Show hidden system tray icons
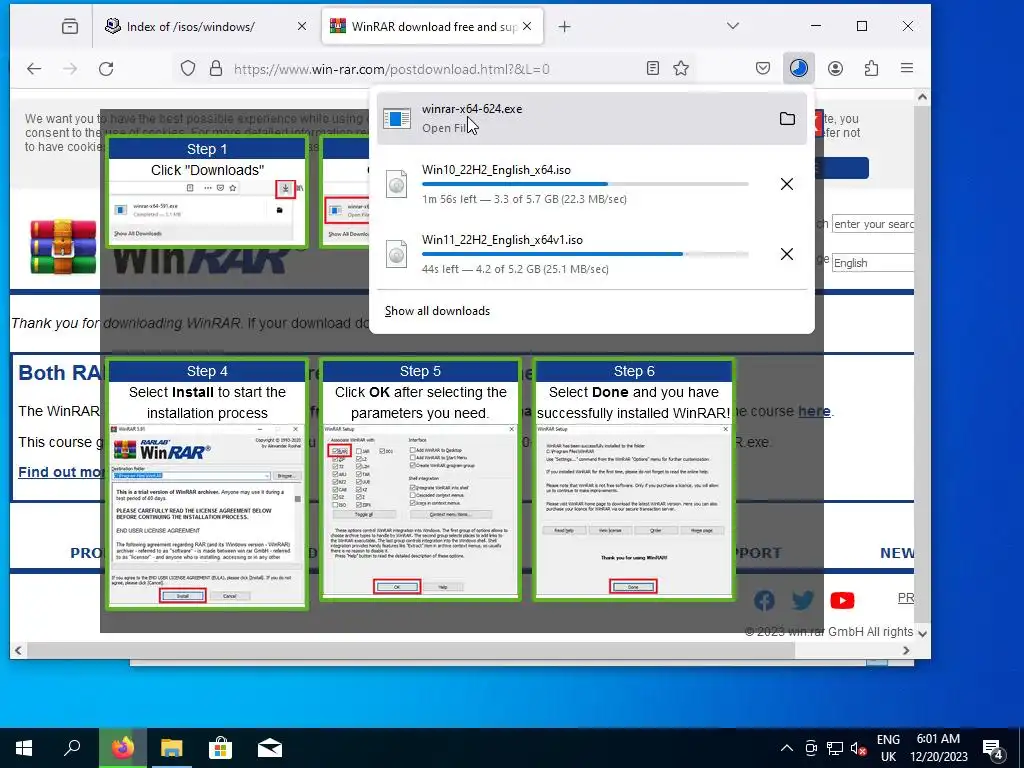This screenshot has height=768, width=1024. click(x=787, y=748)
